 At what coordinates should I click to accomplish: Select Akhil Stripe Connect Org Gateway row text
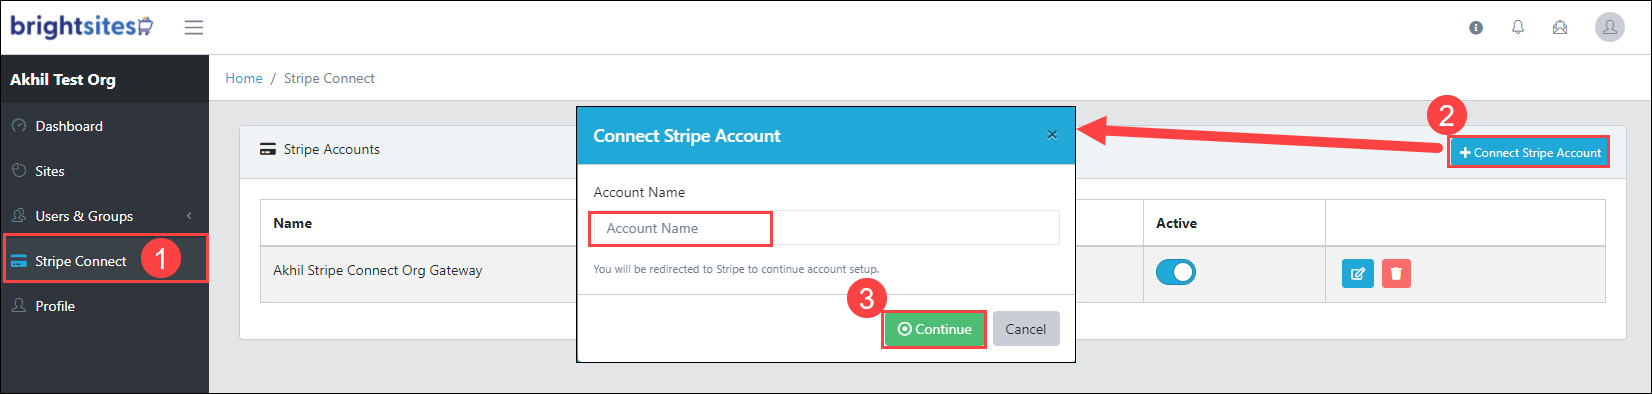tap(378, 270)
